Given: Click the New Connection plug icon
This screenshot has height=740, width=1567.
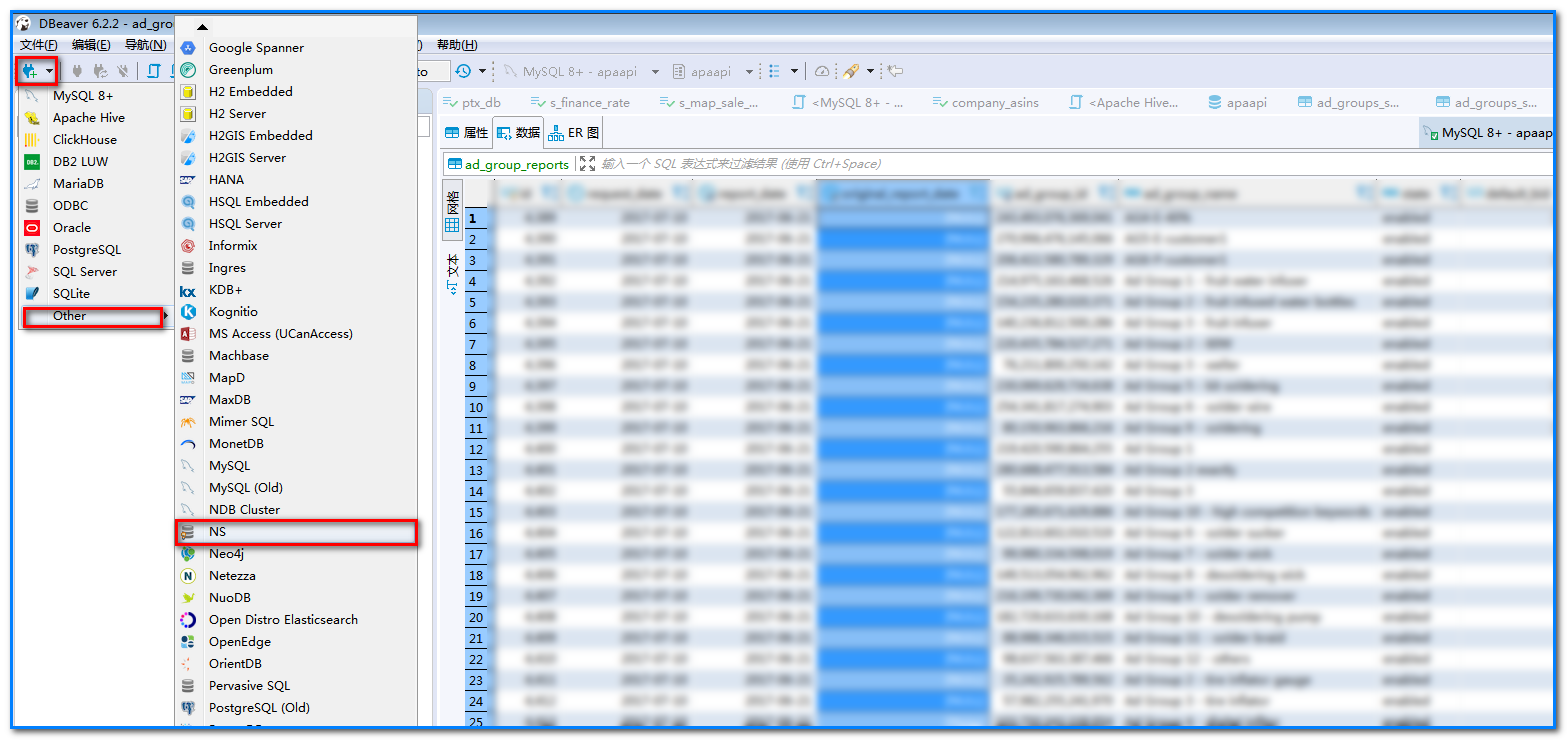Looking at the screenshot, I should pyautogui.click(x=29, y=71).
